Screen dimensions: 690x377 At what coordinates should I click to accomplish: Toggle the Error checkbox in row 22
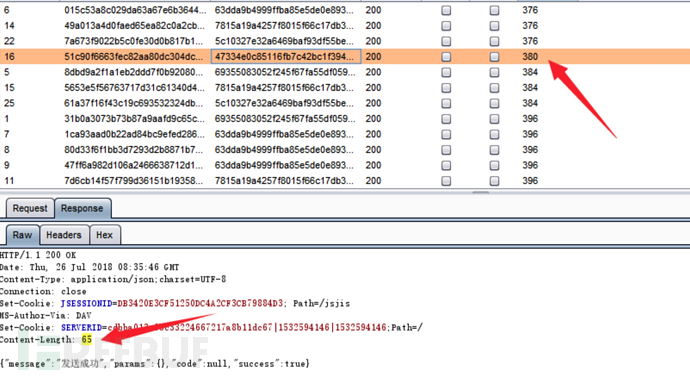446,41
